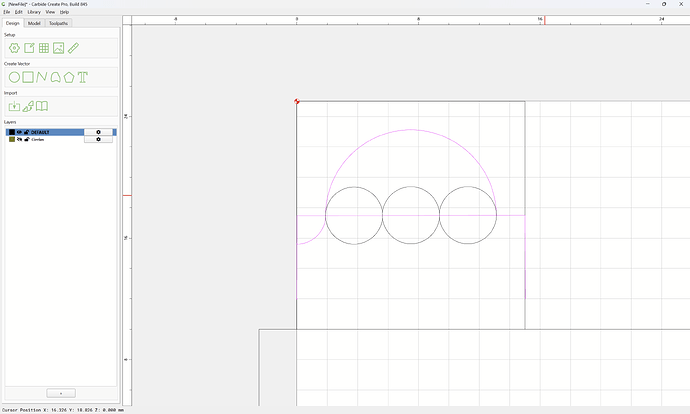
Task: Open the design library book icon
Action: point(42,106)
